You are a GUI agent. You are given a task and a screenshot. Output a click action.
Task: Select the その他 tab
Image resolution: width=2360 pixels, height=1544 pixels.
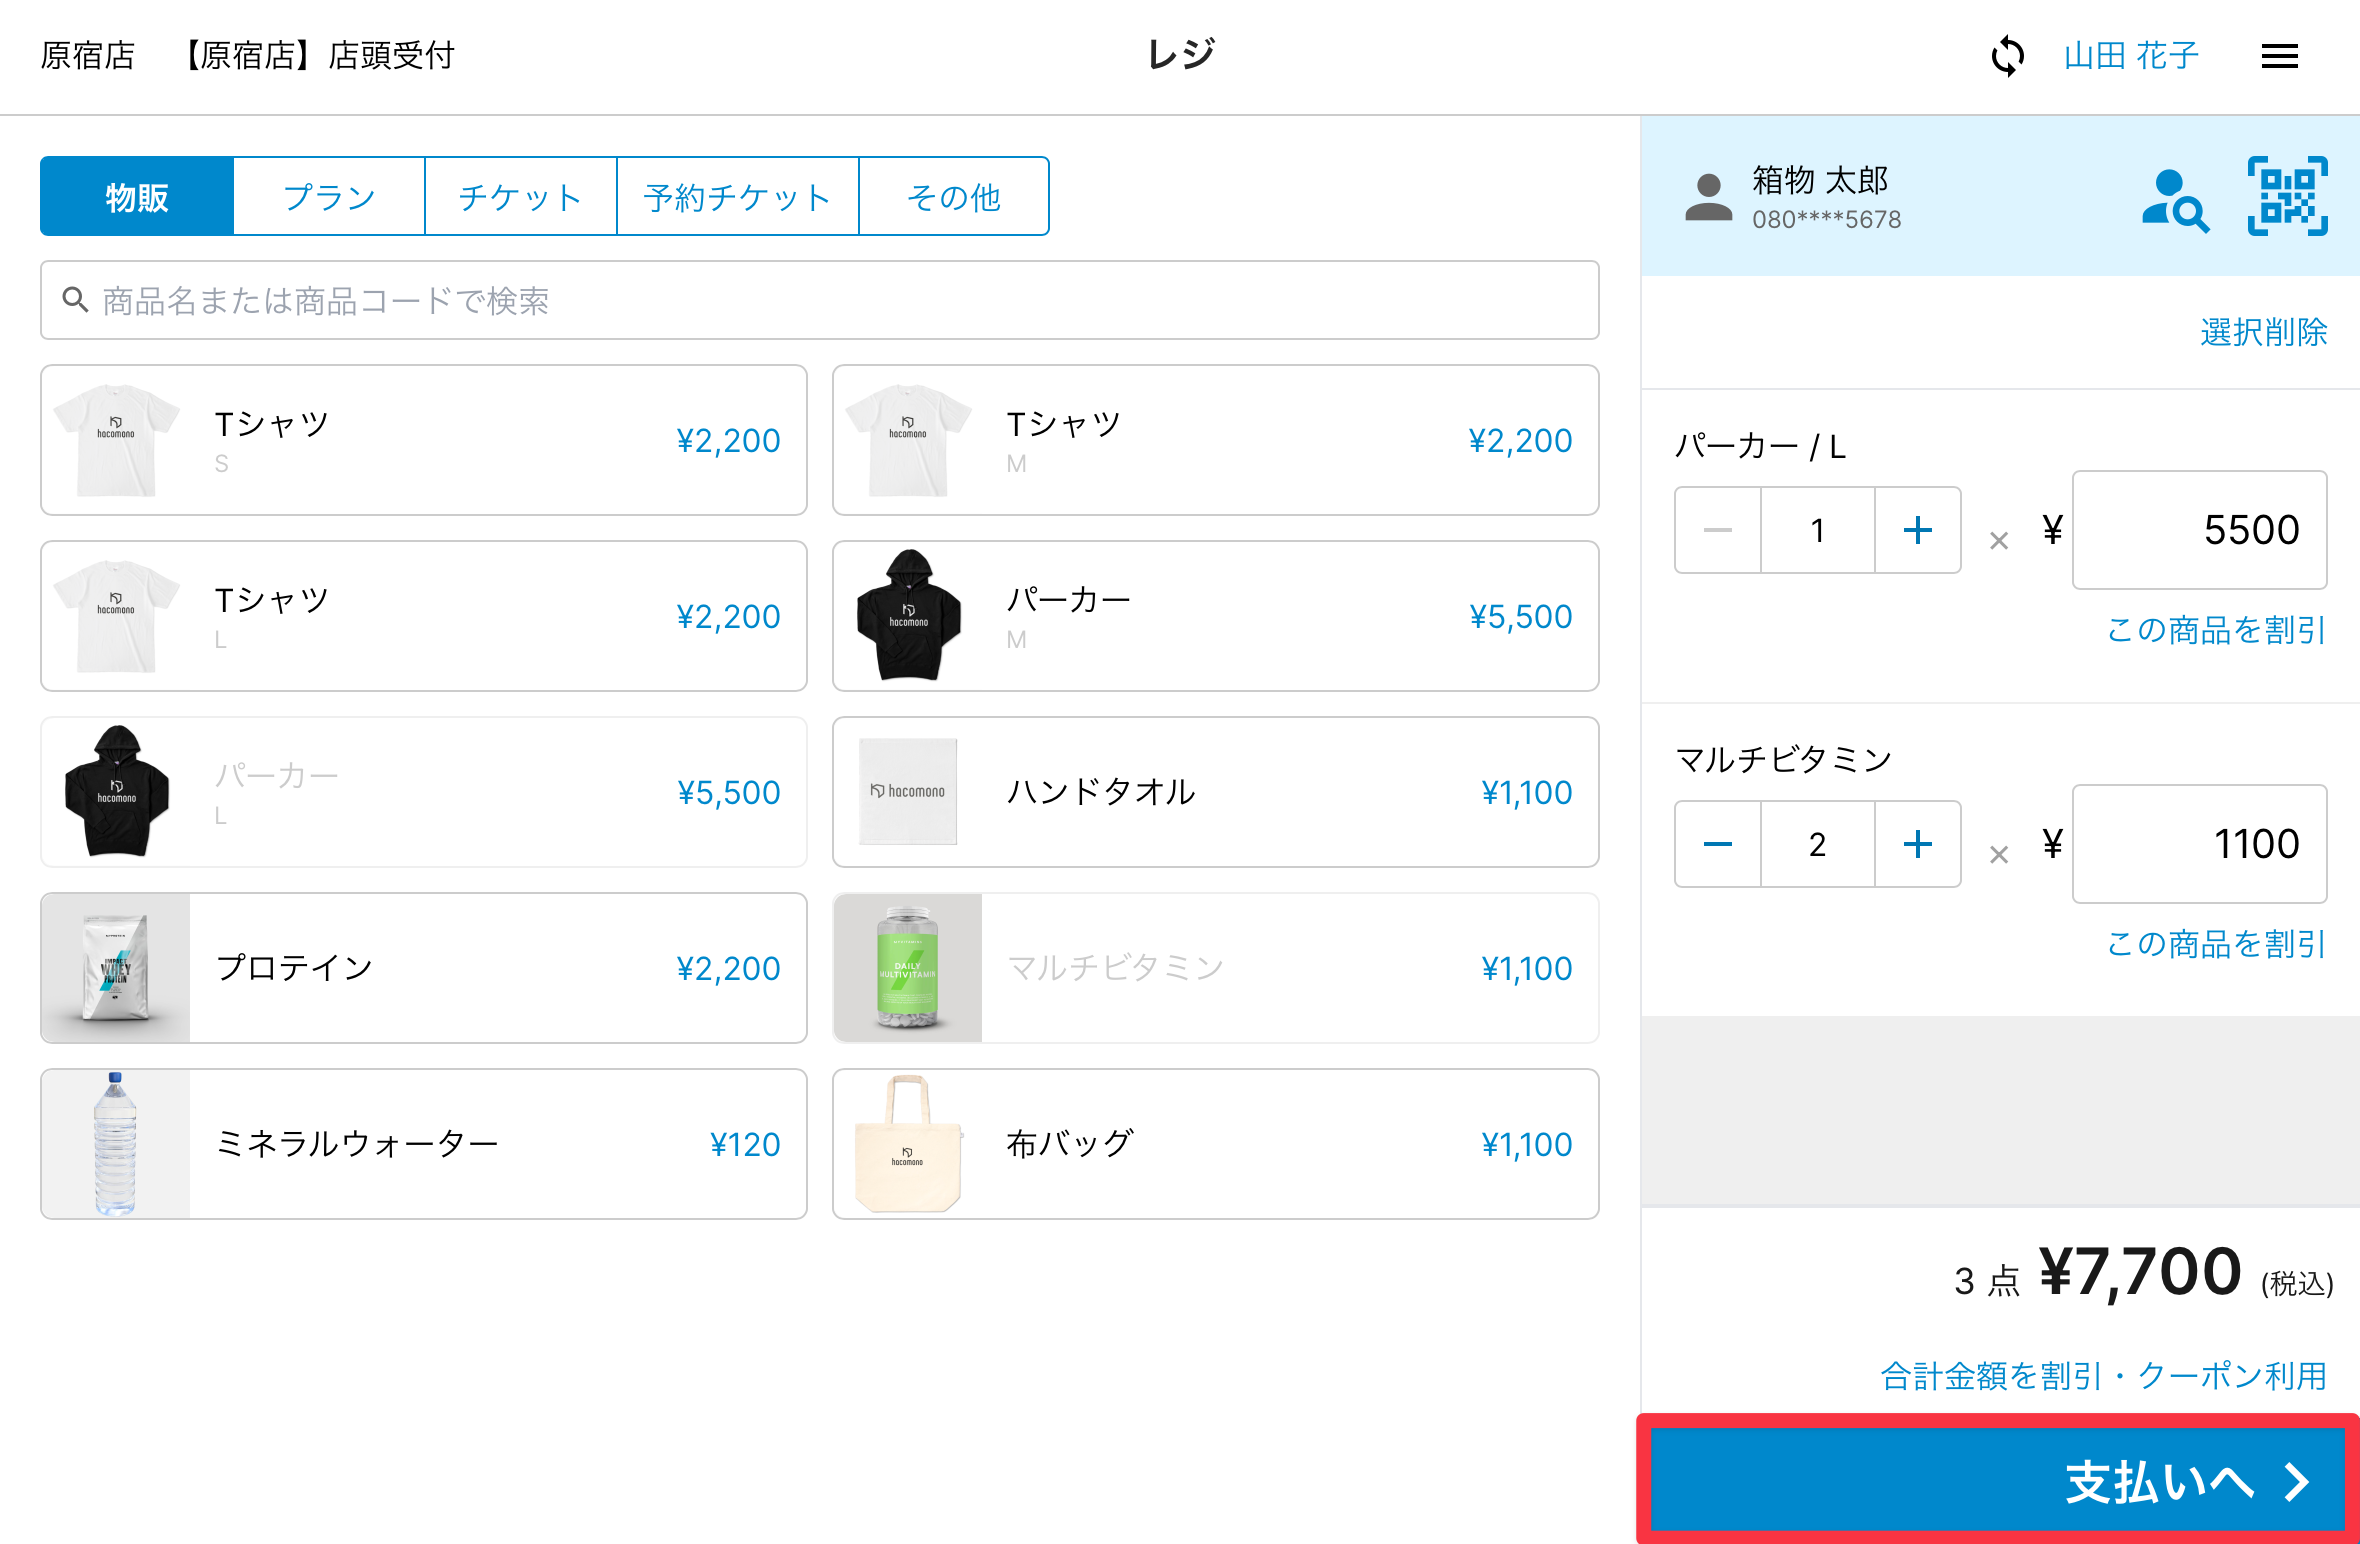click(954, 197)
